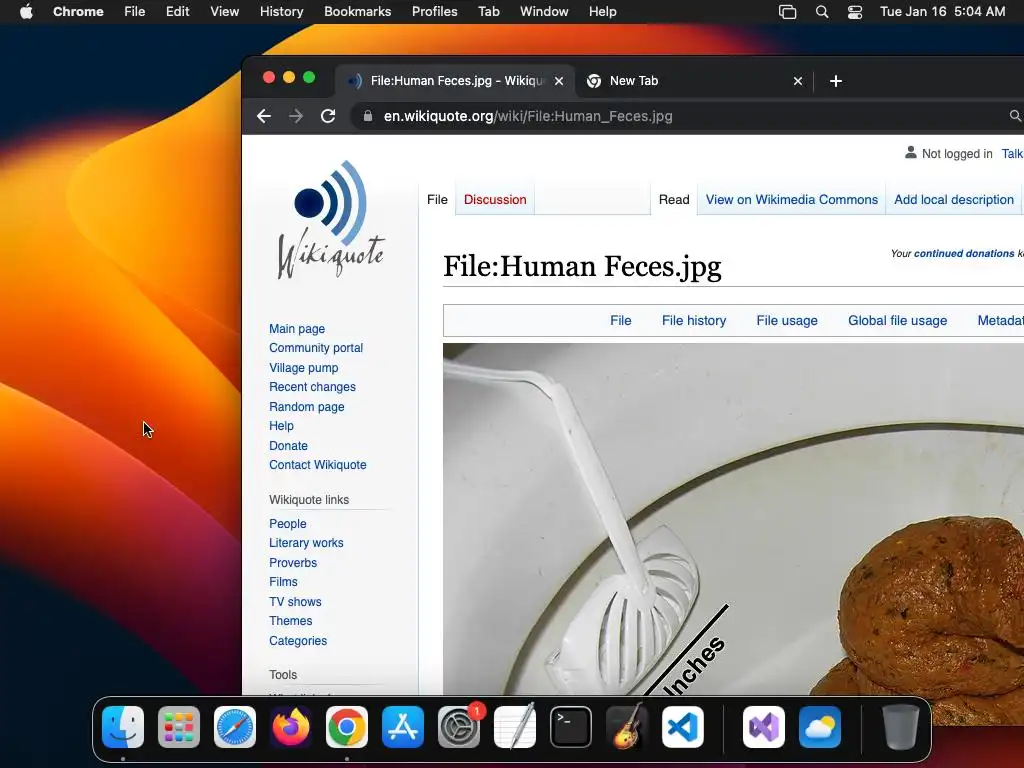Viewport: 1024px width, 768px height.
Task: Open the Community portal link
Action: tap(316, 348)
